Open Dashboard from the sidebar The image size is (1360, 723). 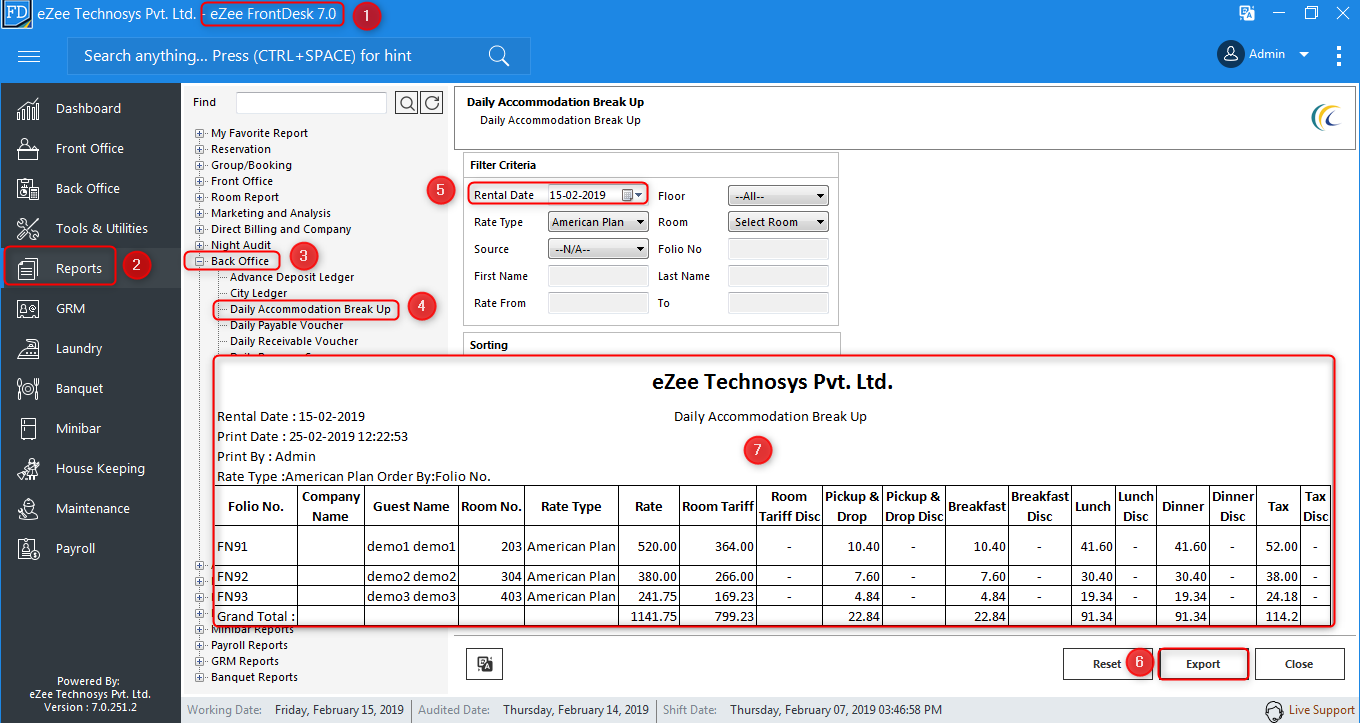(90, 108)
